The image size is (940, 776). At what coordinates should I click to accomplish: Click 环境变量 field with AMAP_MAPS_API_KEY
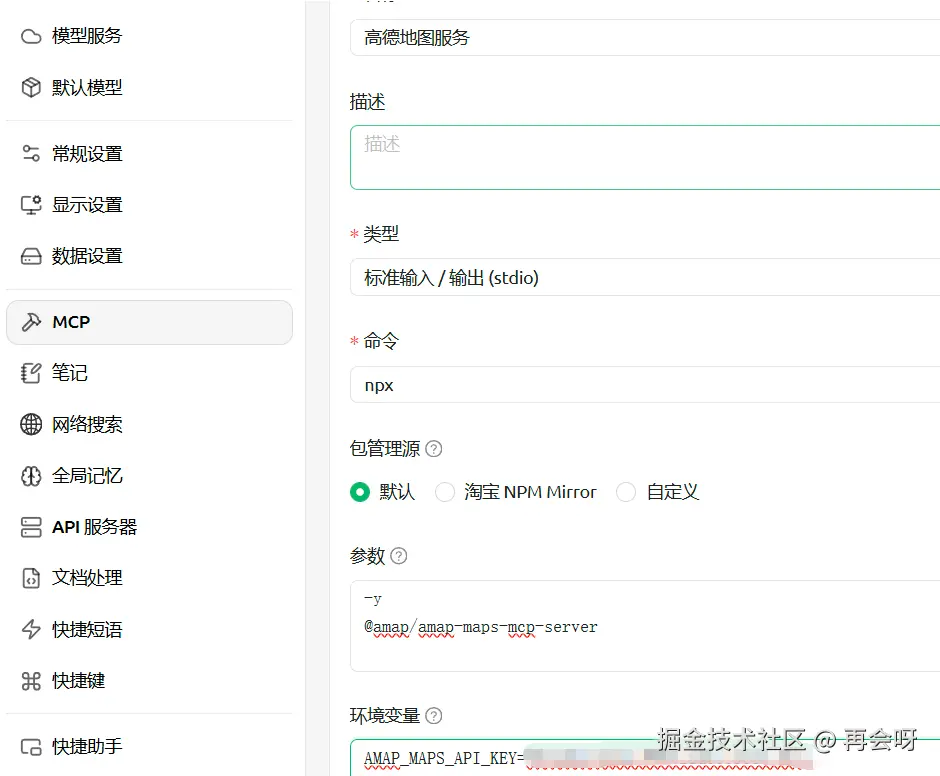click(645, 758)
